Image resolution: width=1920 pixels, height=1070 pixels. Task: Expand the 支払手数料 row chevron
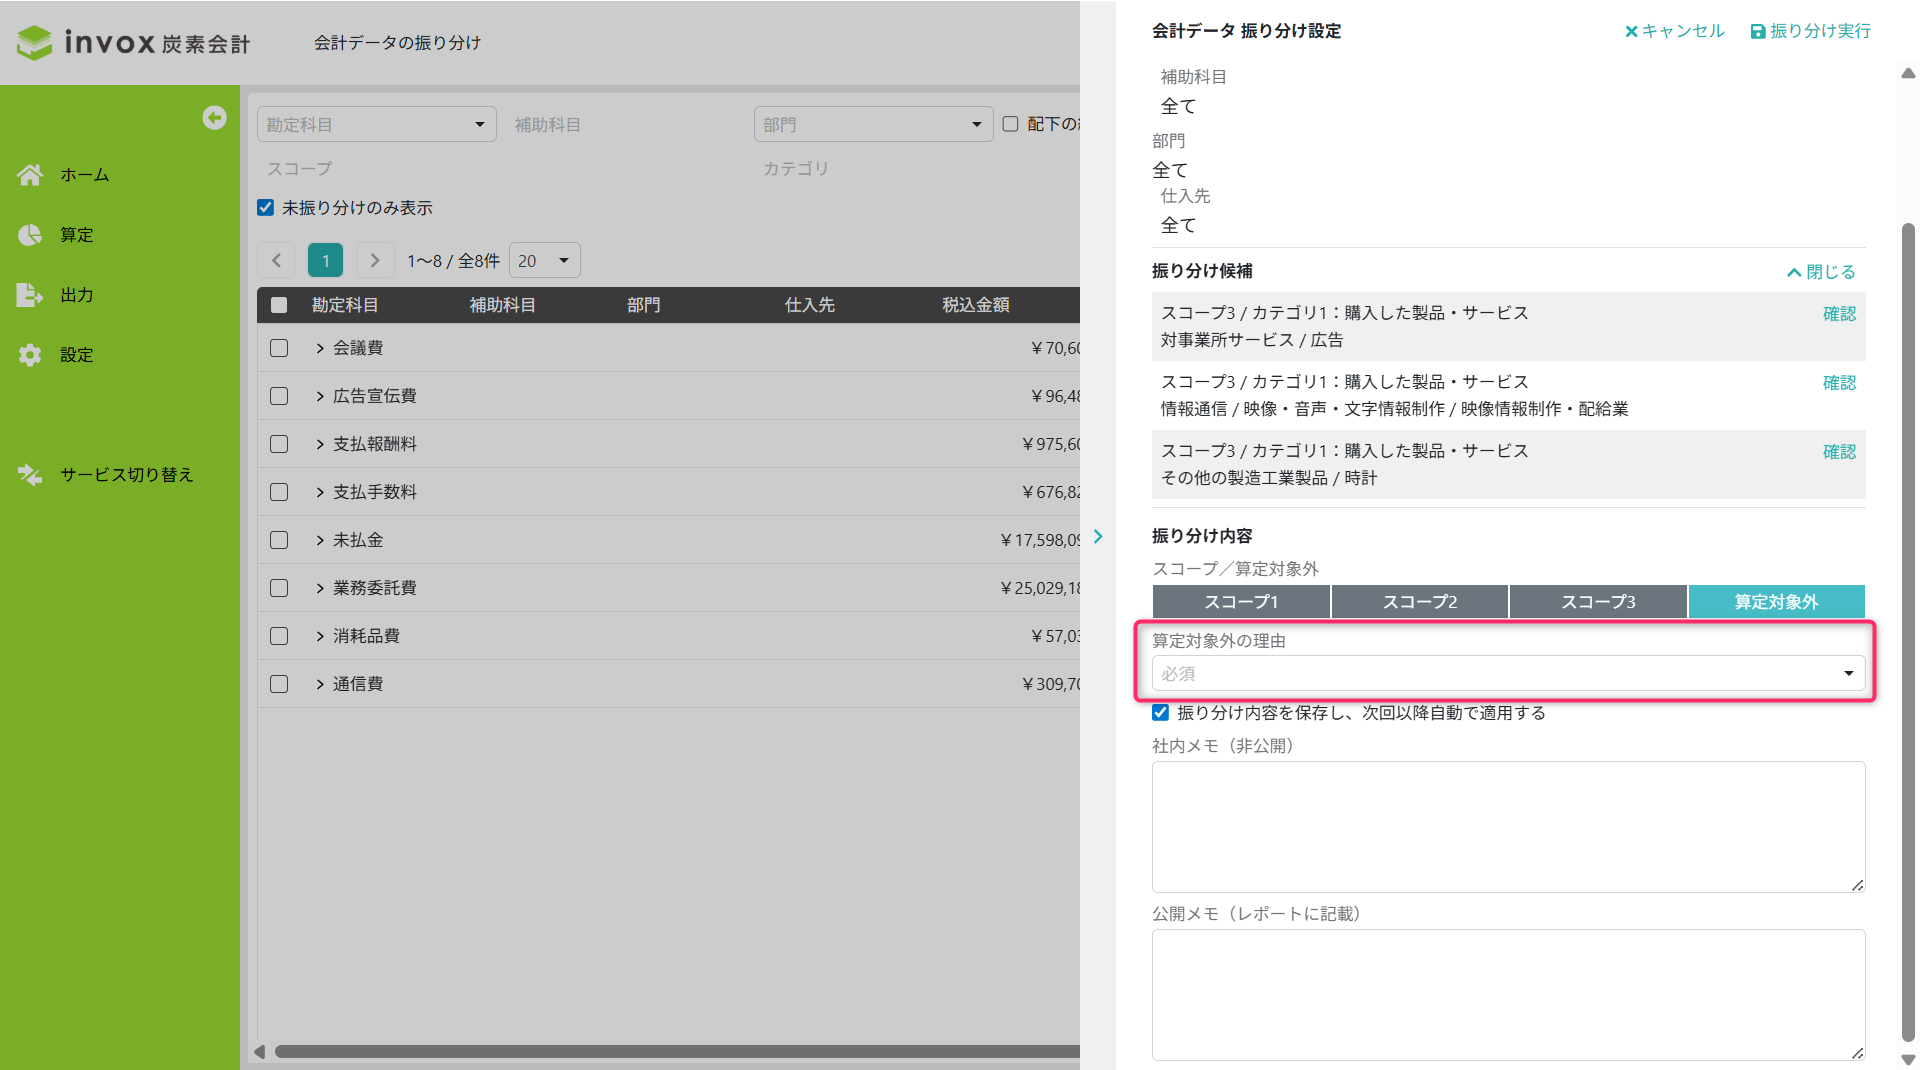pyautogui.click(x=320, y=492)
